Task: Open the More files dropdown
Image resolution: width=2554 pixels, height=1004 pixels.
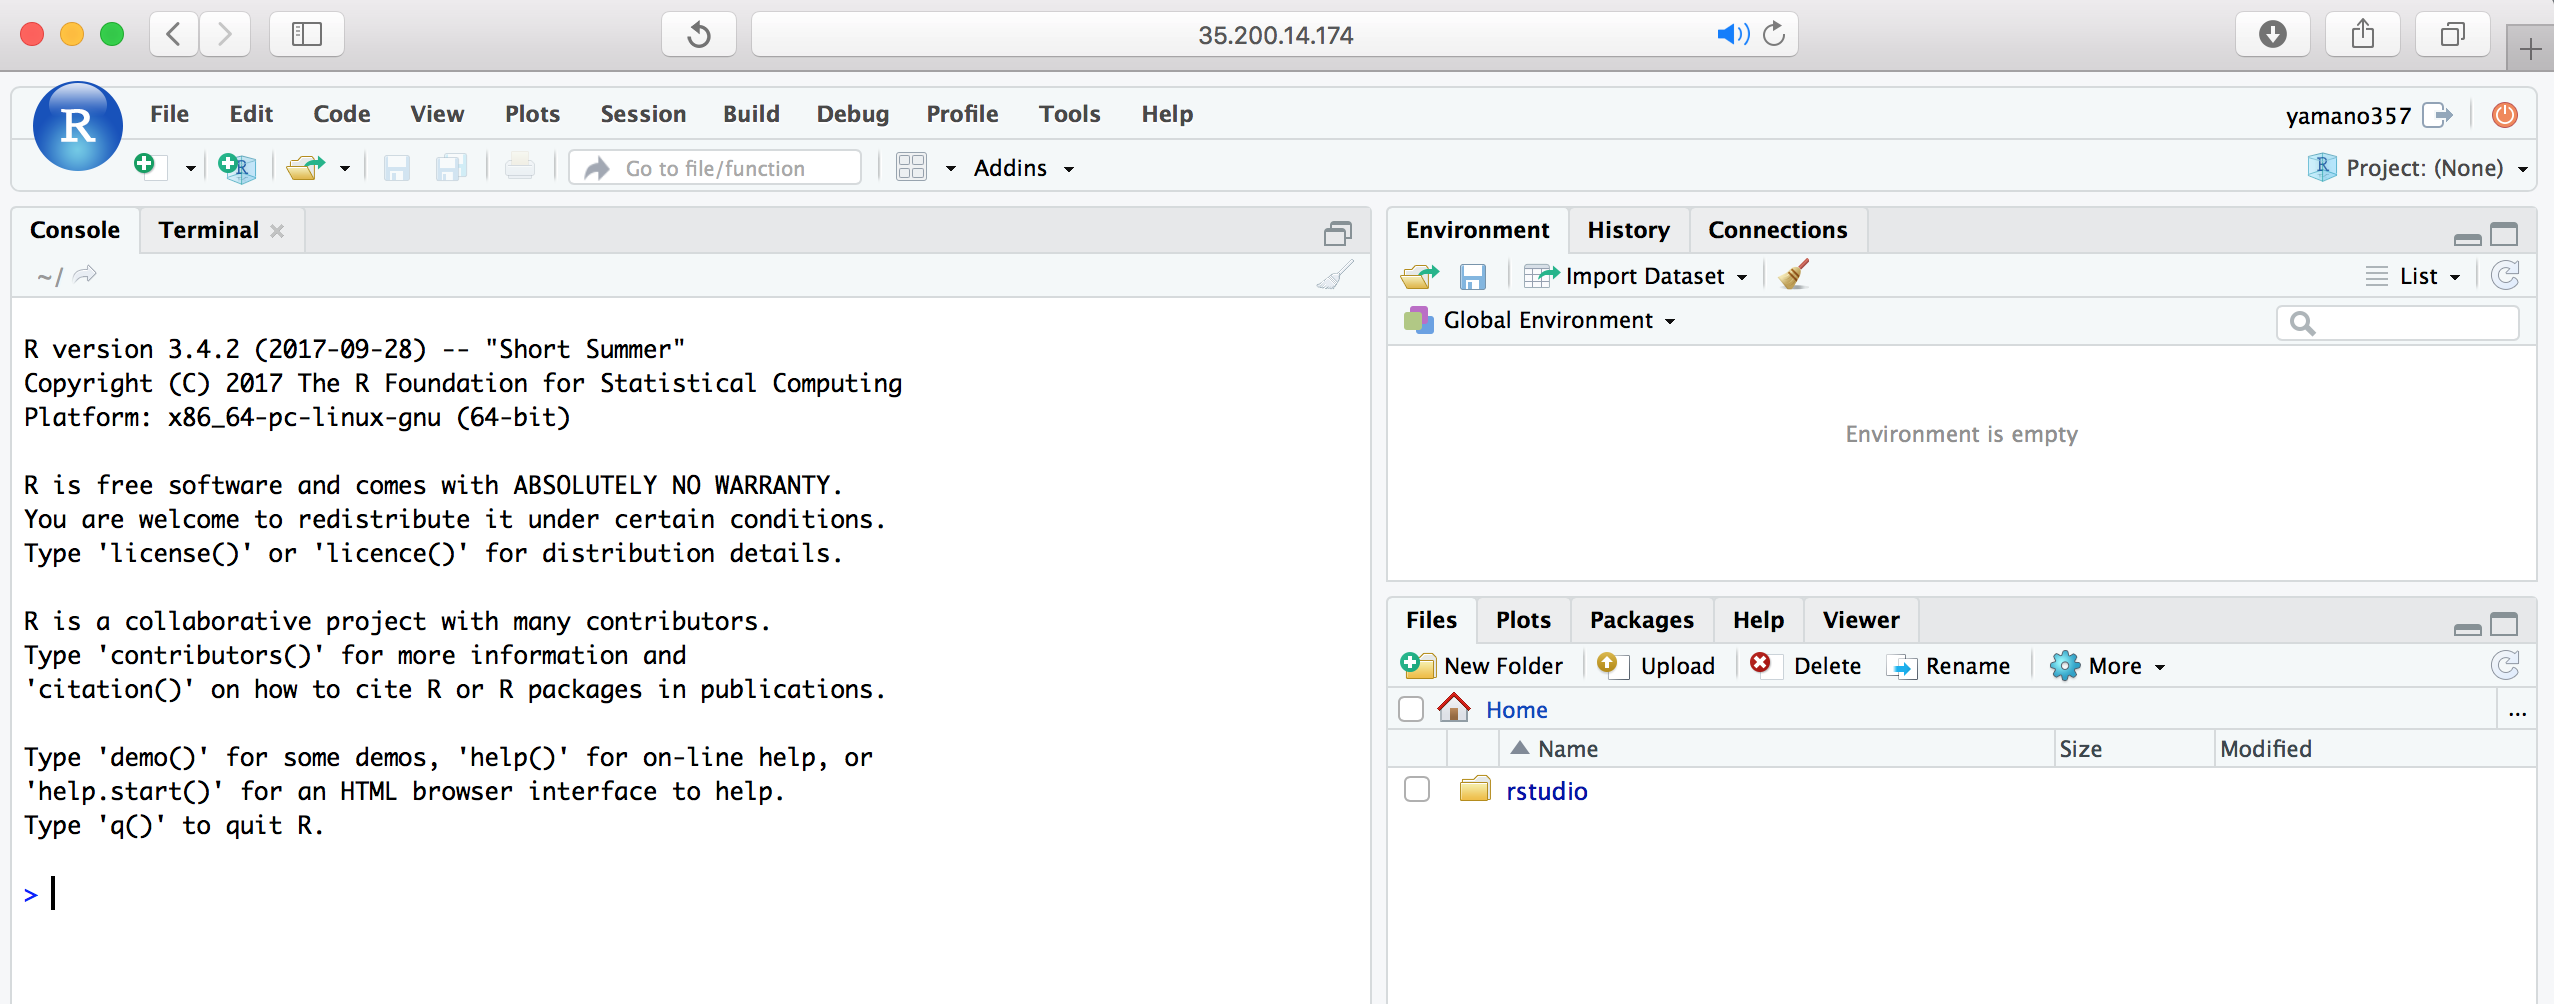Action: tap(2107, 666)
